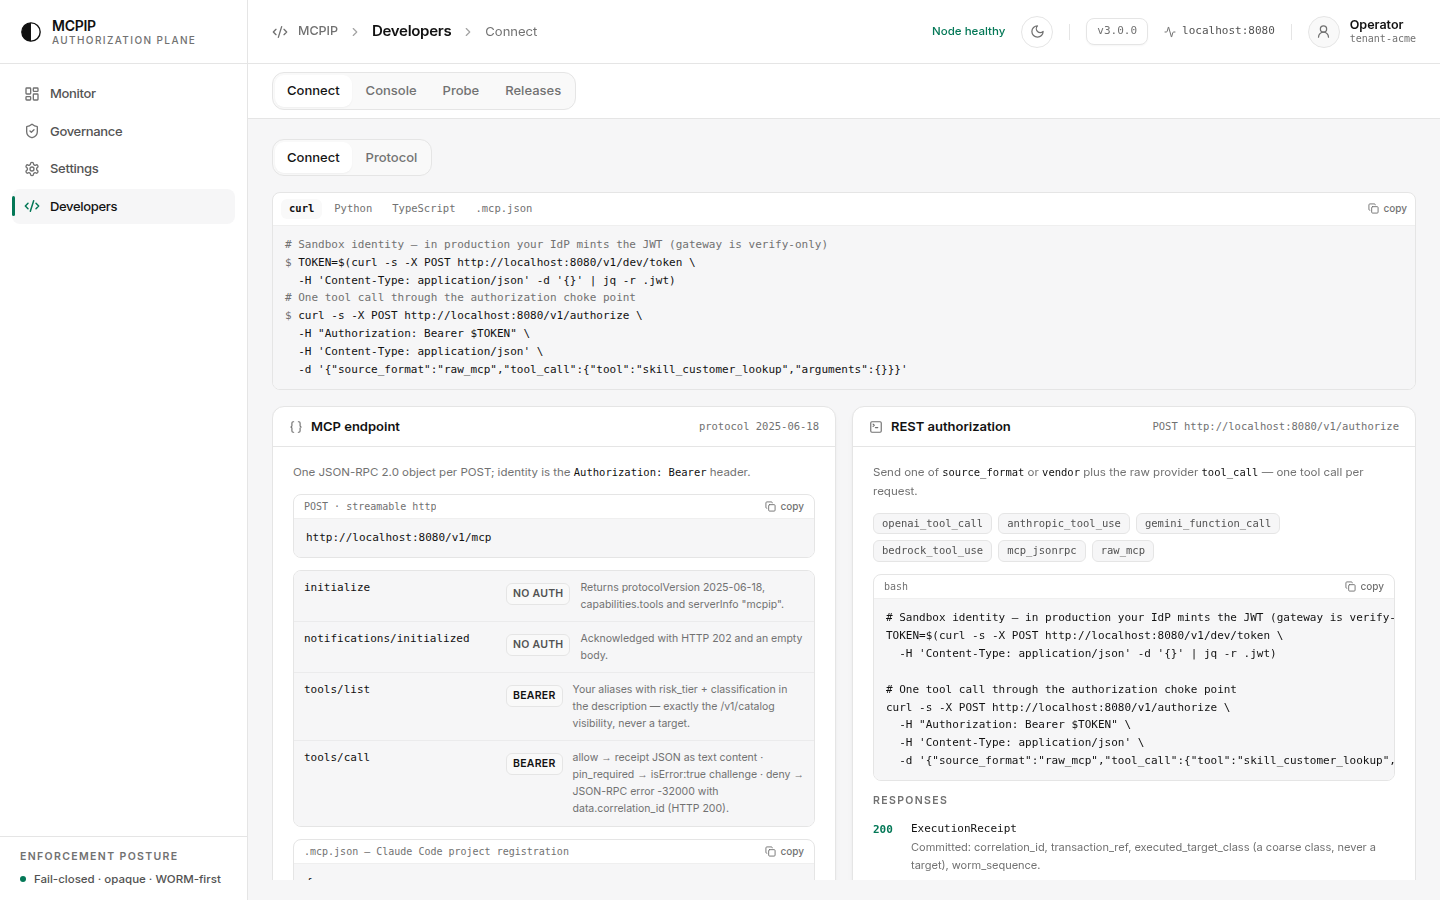Viewport: 1440px width, 900px height.
Task: Click the braces icon beside MCP endpoint
Action: coord(296,427)
